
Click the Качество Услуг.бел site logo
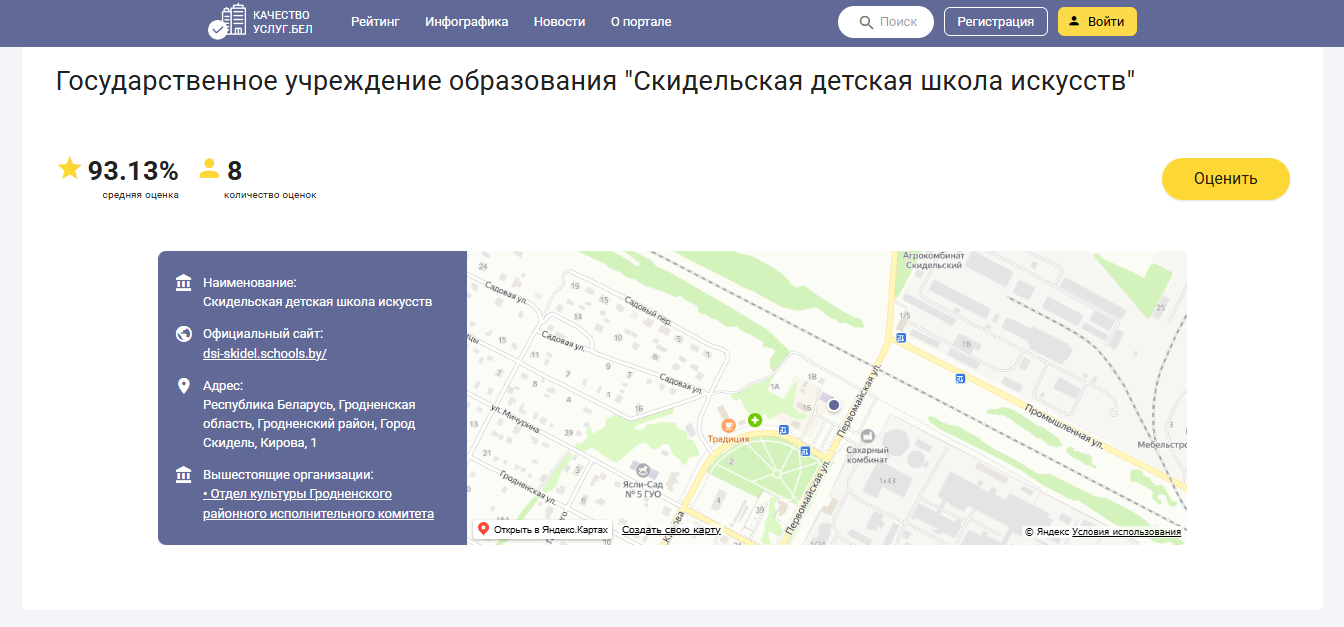point(259,22)
